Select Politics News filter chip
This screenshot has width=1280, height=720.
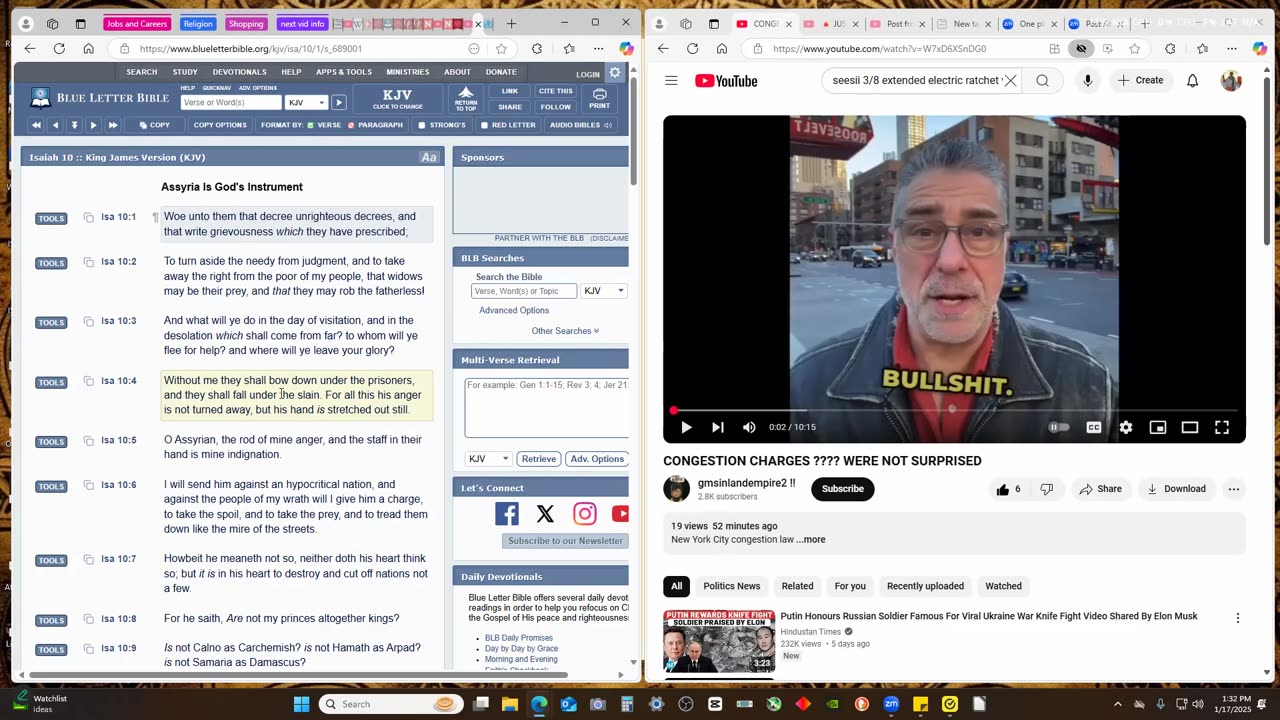pyautogui.click(x=731, y=586)
